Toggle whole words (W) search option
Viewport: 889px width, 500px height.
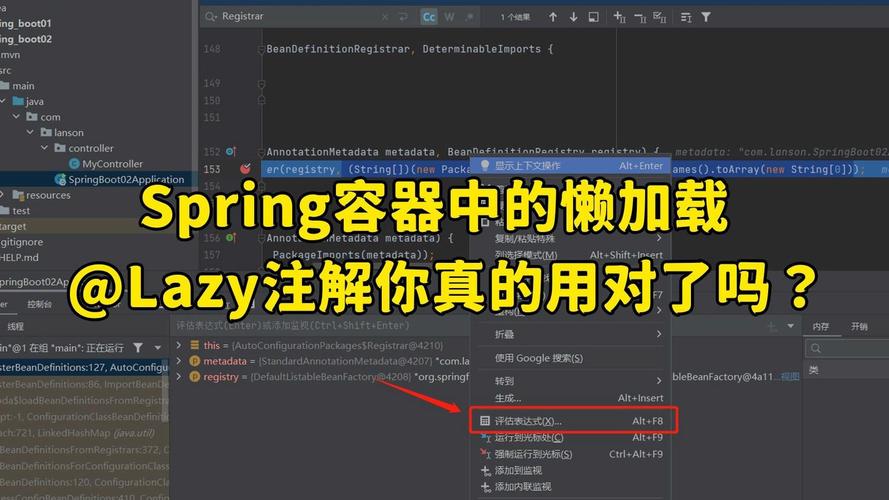[449, 17]
